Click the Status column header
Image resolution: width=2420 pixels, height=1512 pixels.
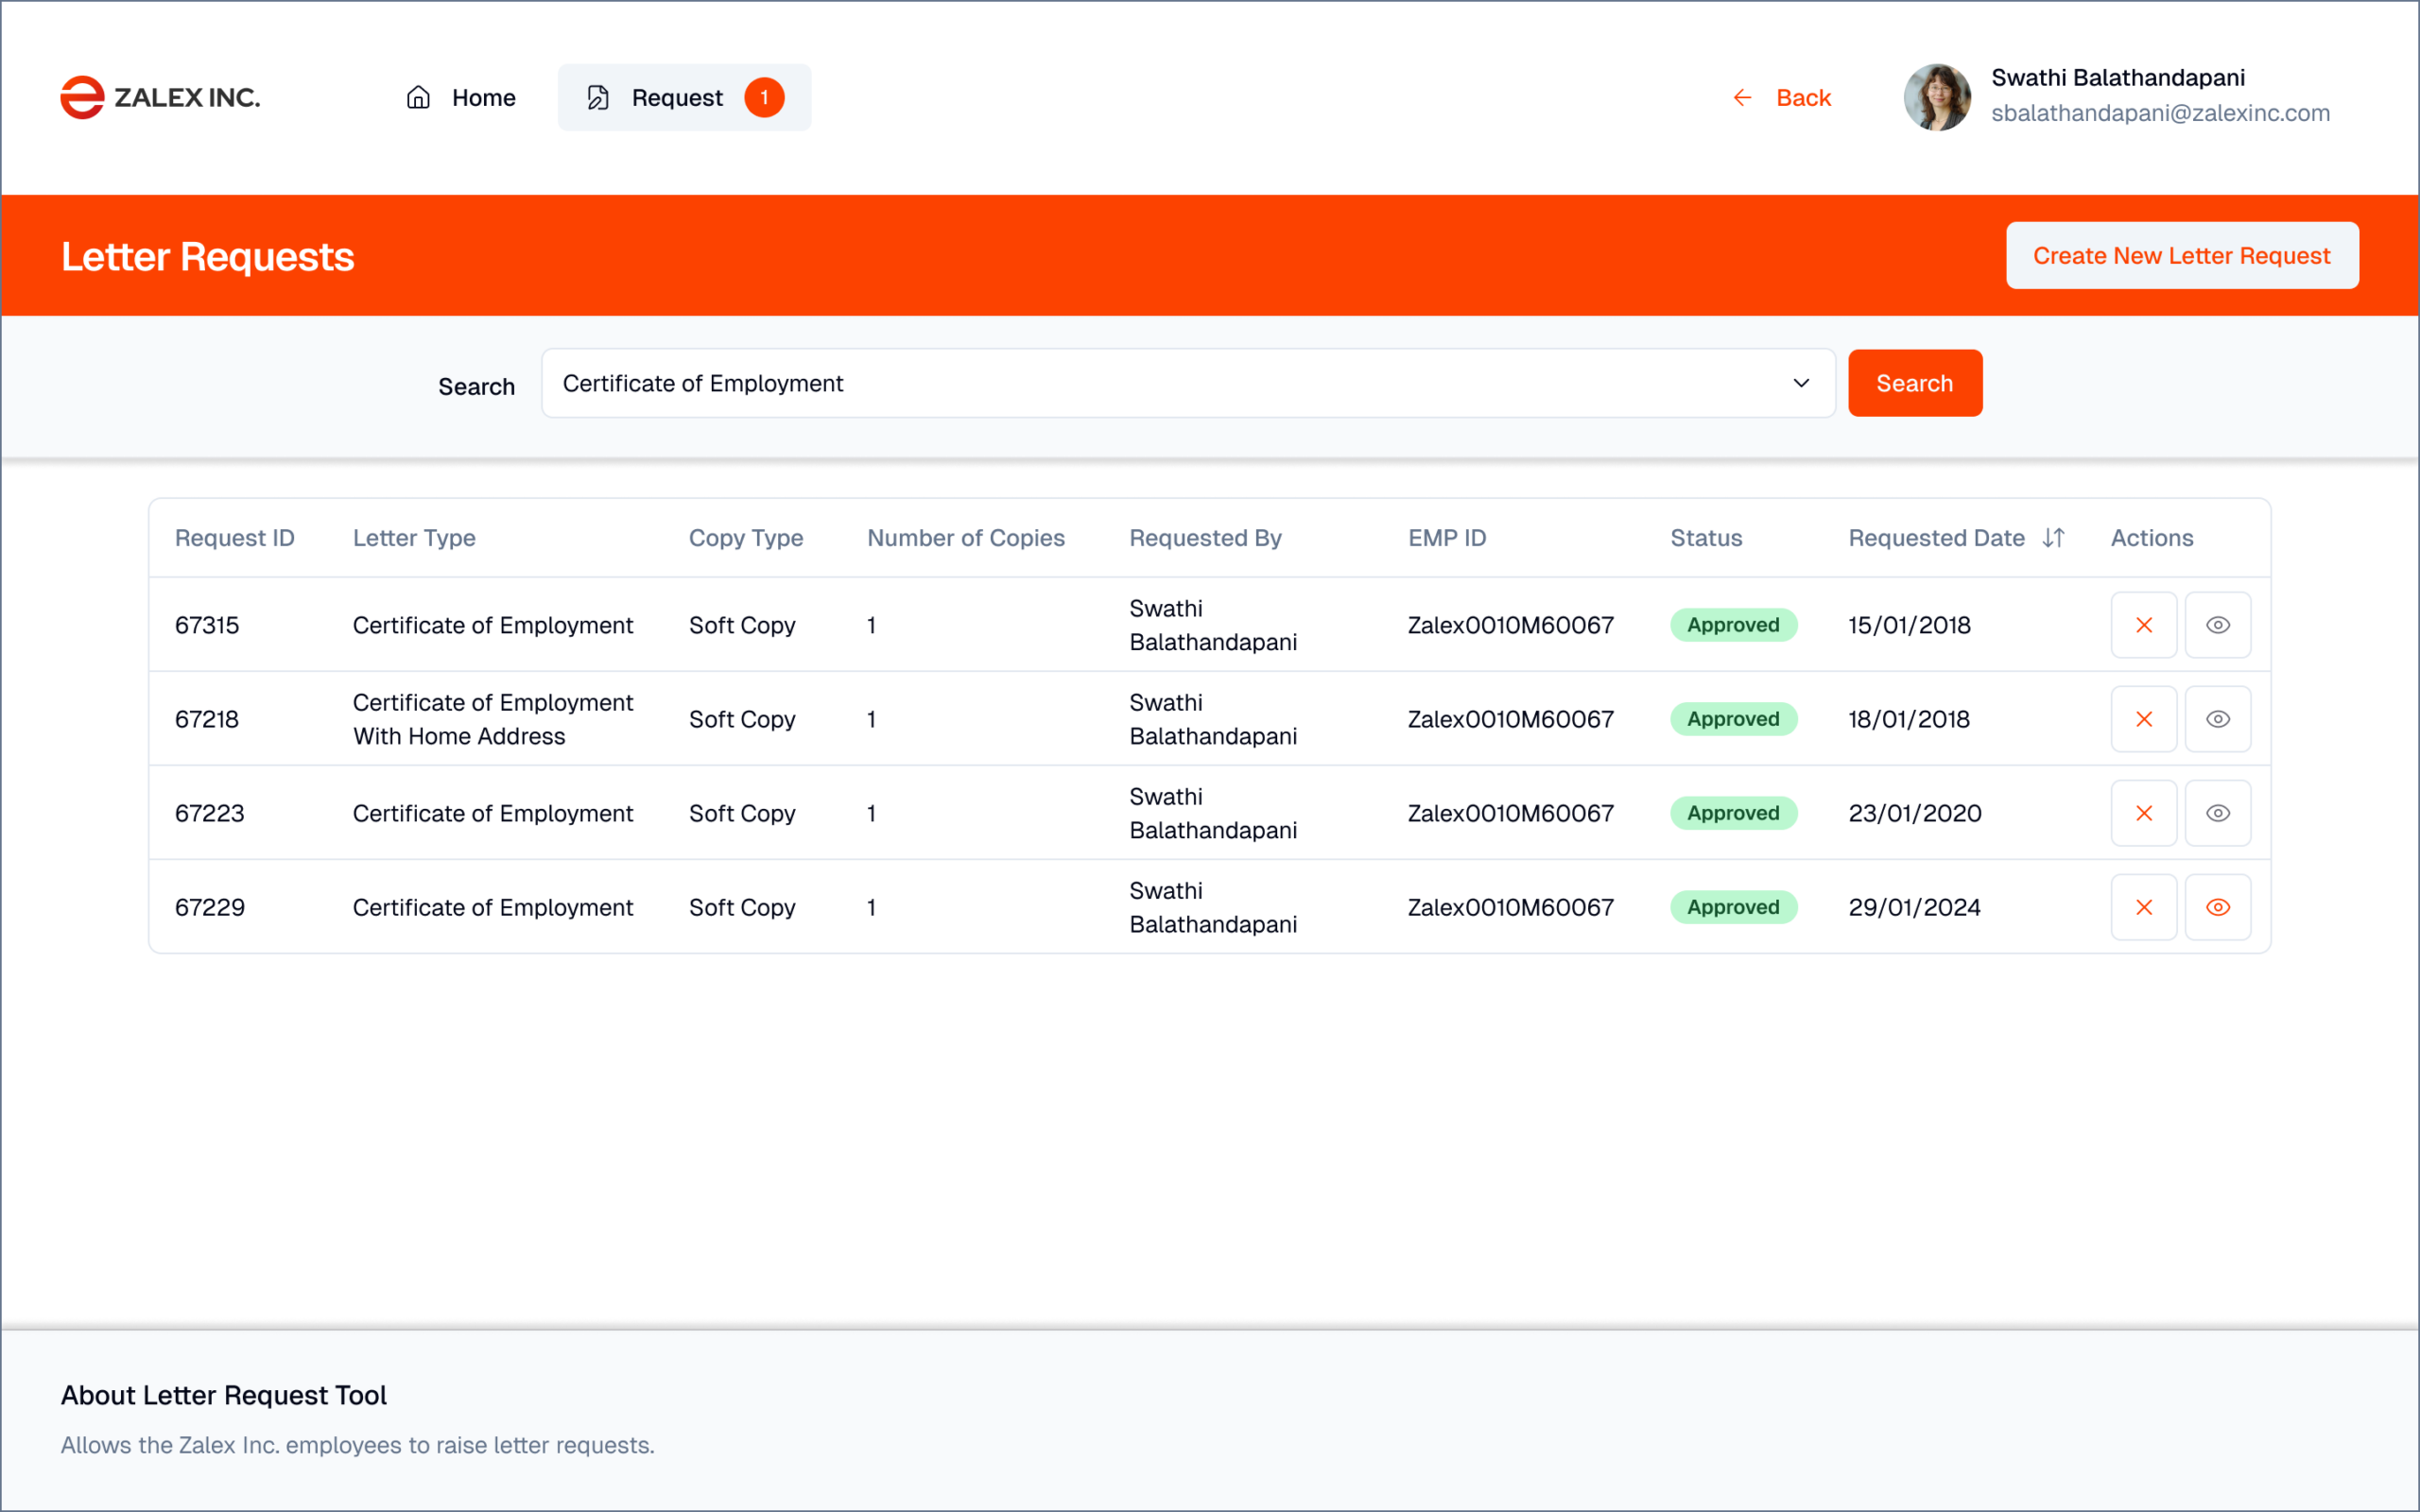(x=1706, y=538)
